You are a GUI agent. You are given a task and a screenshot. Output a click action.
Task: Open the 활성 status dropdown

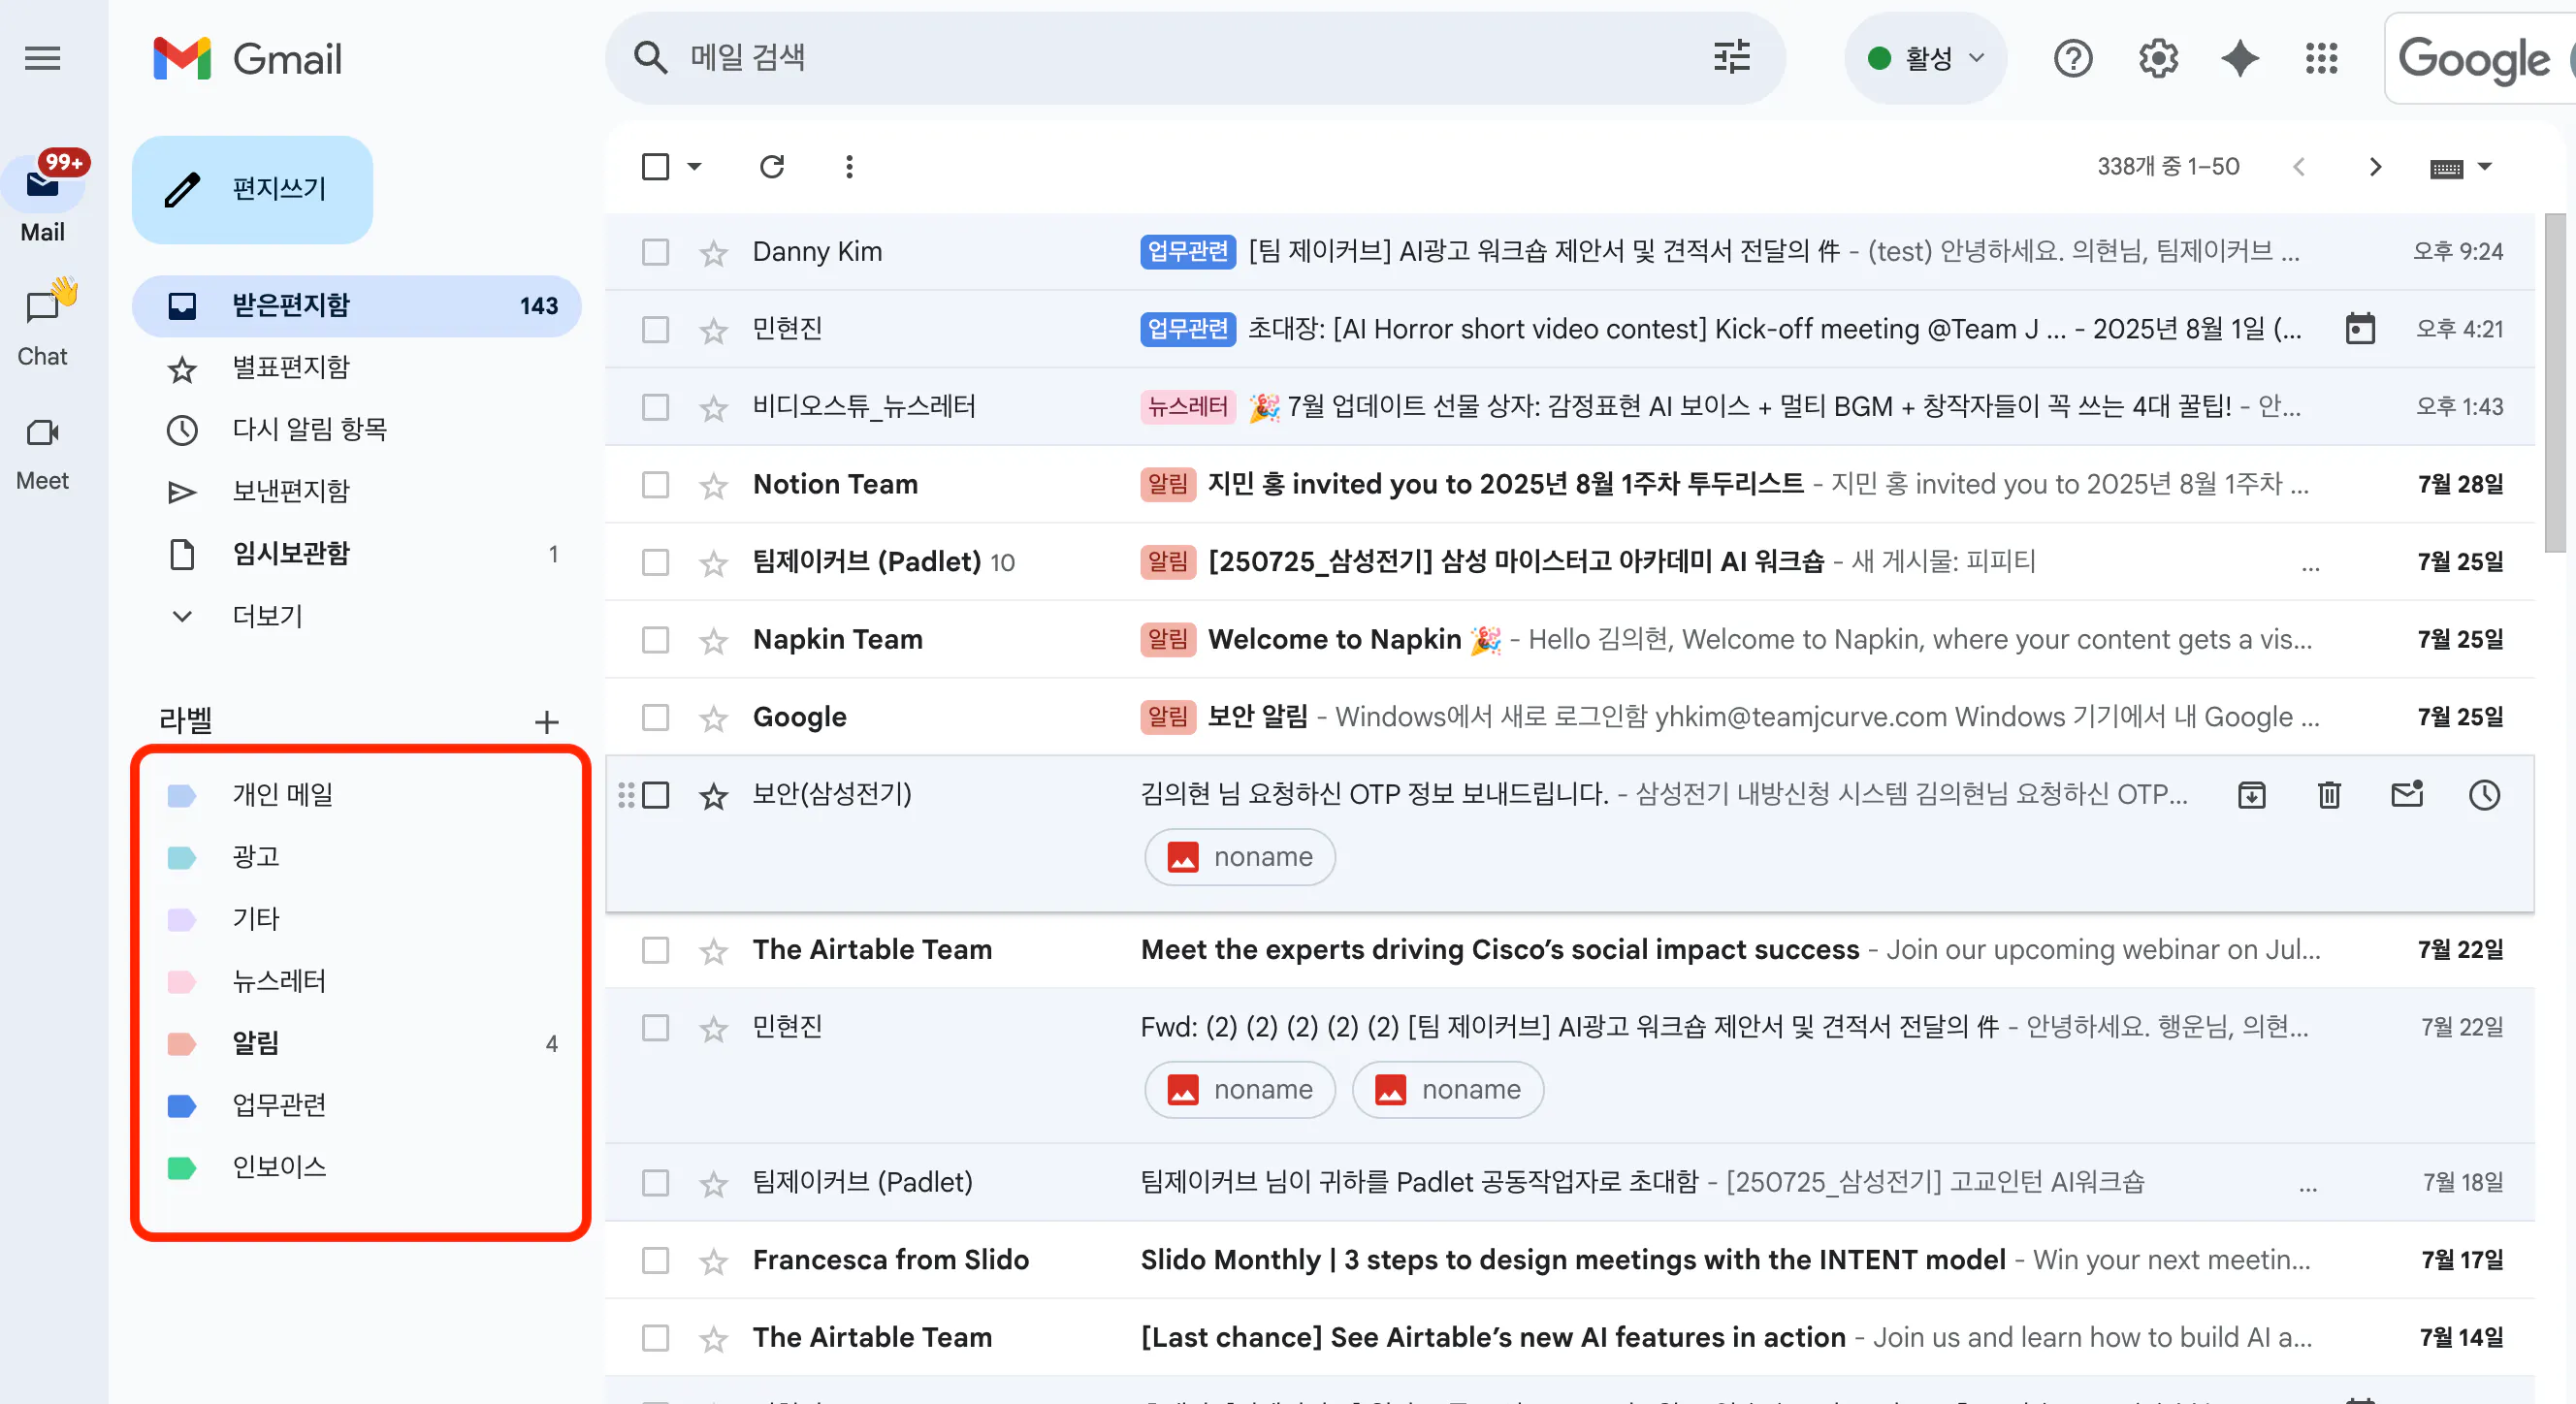pos(1924,58)
